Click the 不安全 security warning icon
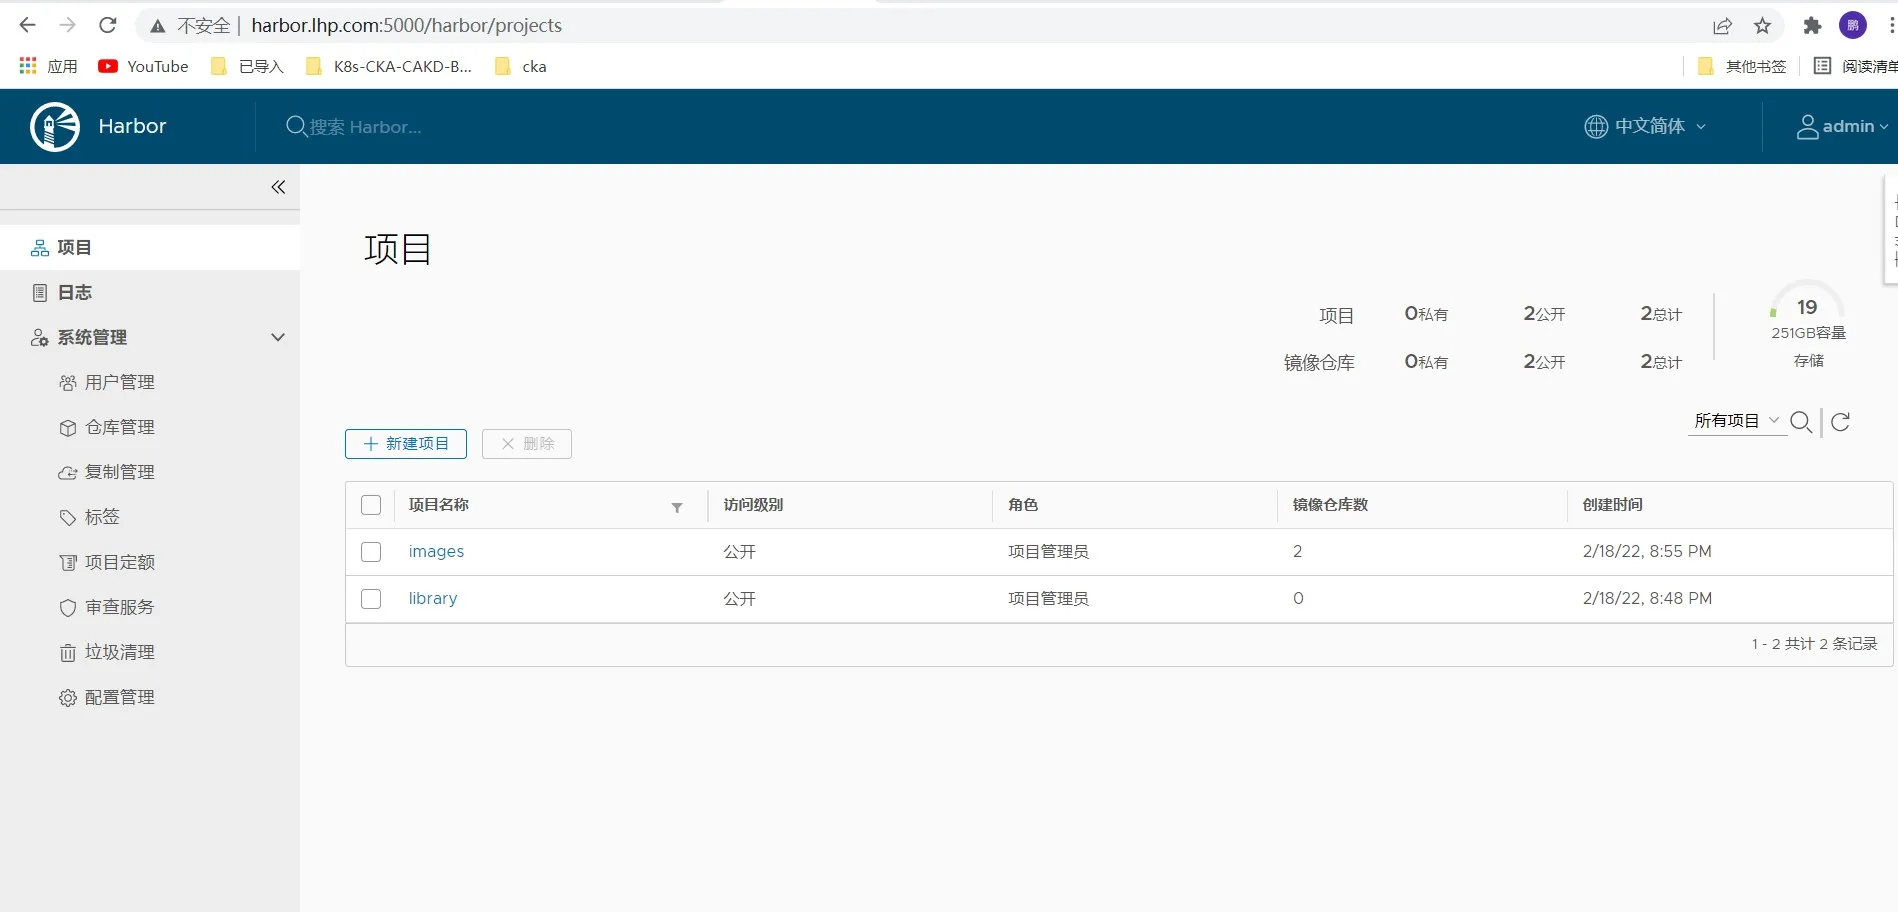 click(157, 26)
